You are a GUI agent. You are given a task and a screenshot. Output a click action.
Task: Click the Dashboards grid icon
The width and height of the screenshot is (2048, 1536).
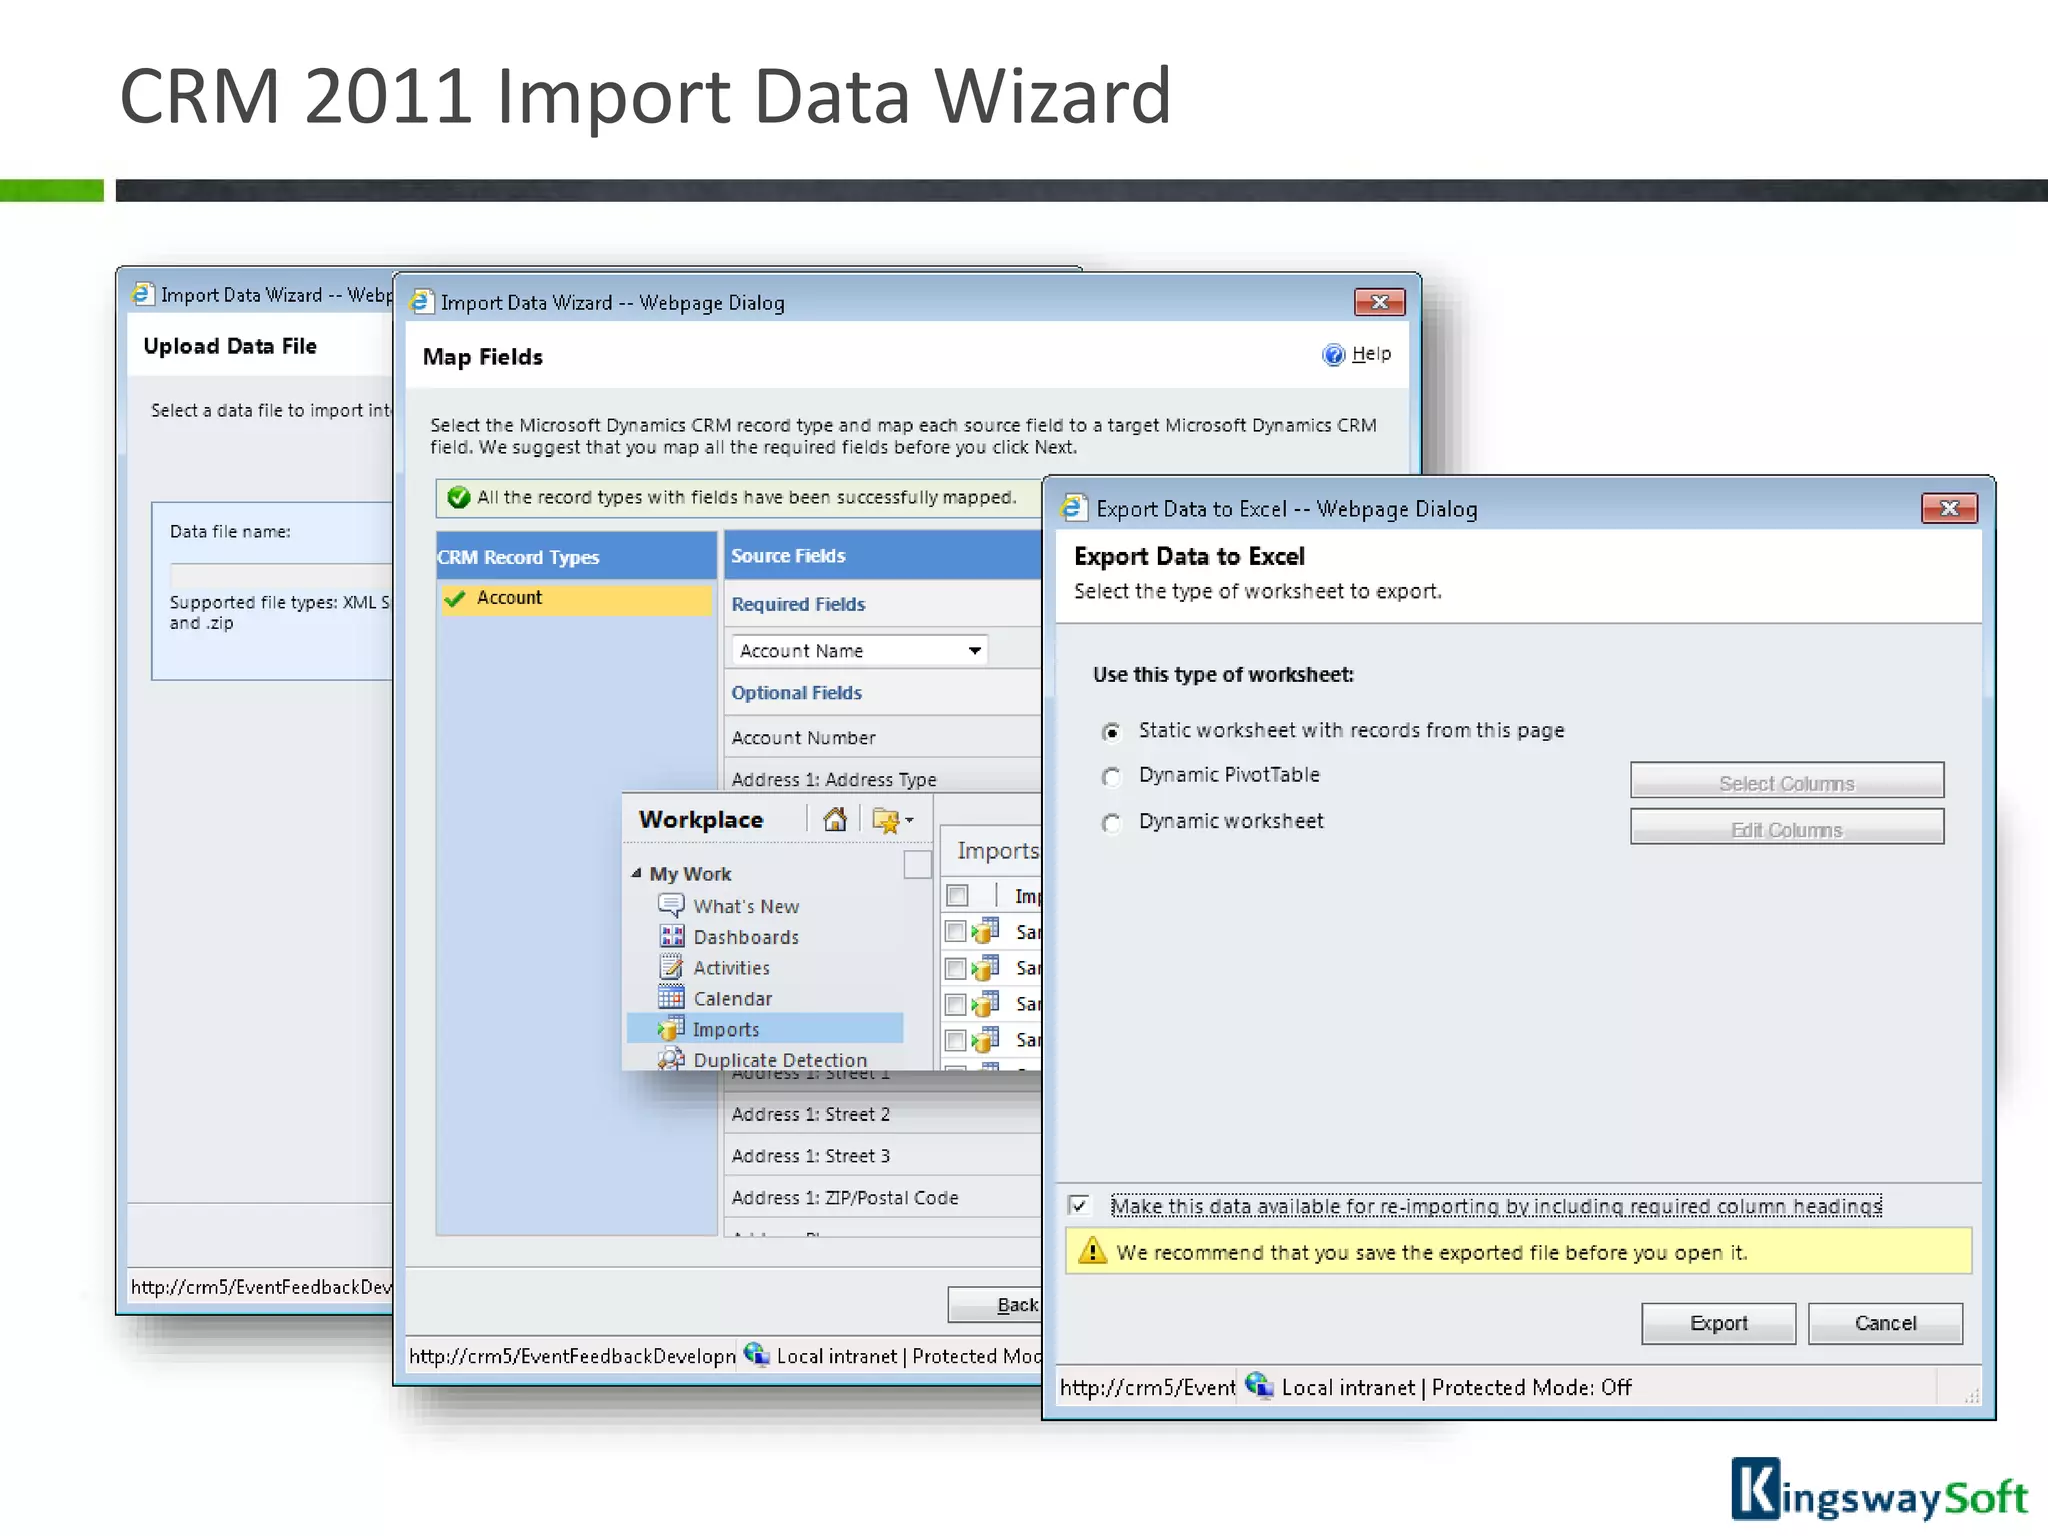tap(672, 936)
